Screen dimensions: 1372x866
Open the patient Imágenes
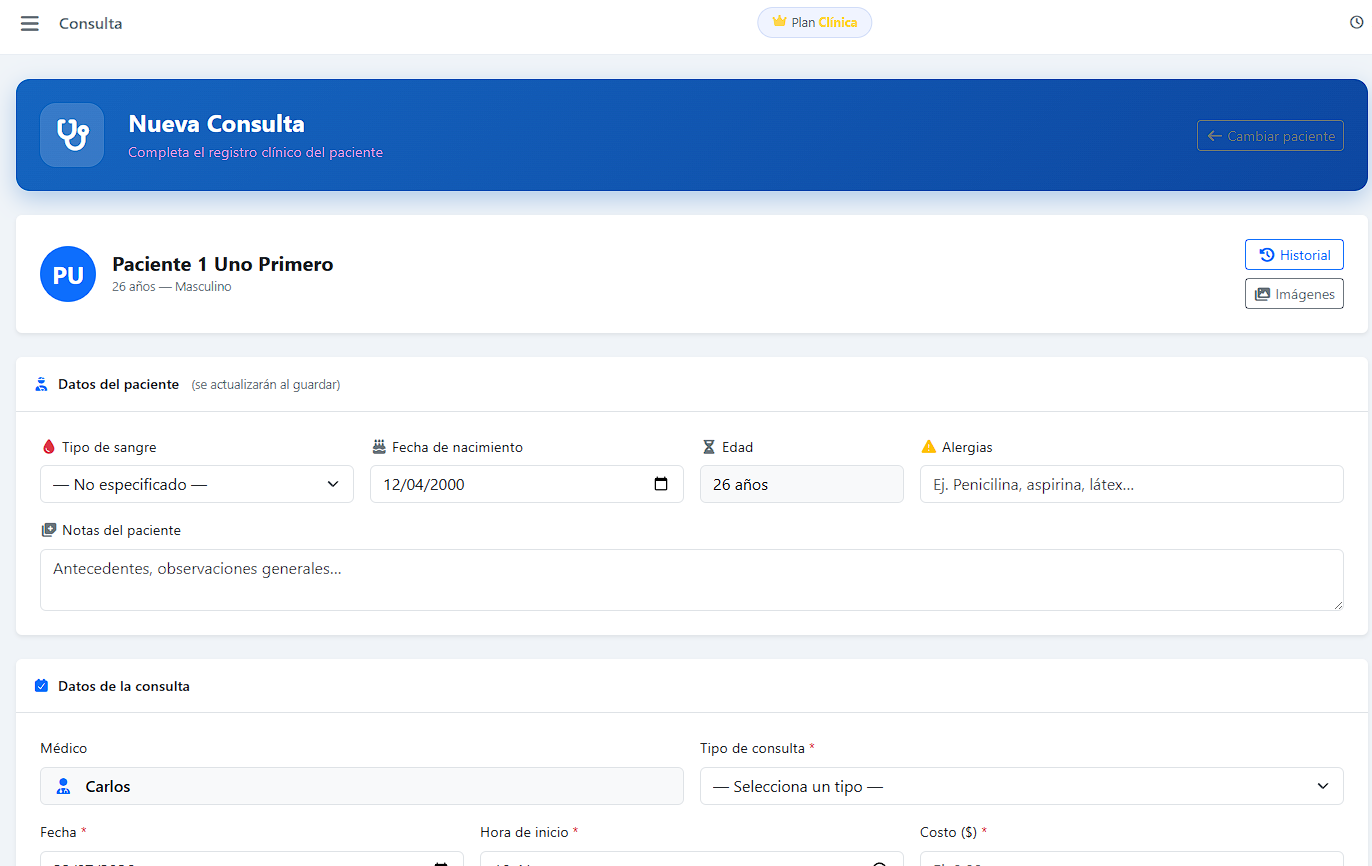click(x=1294, y=294)
